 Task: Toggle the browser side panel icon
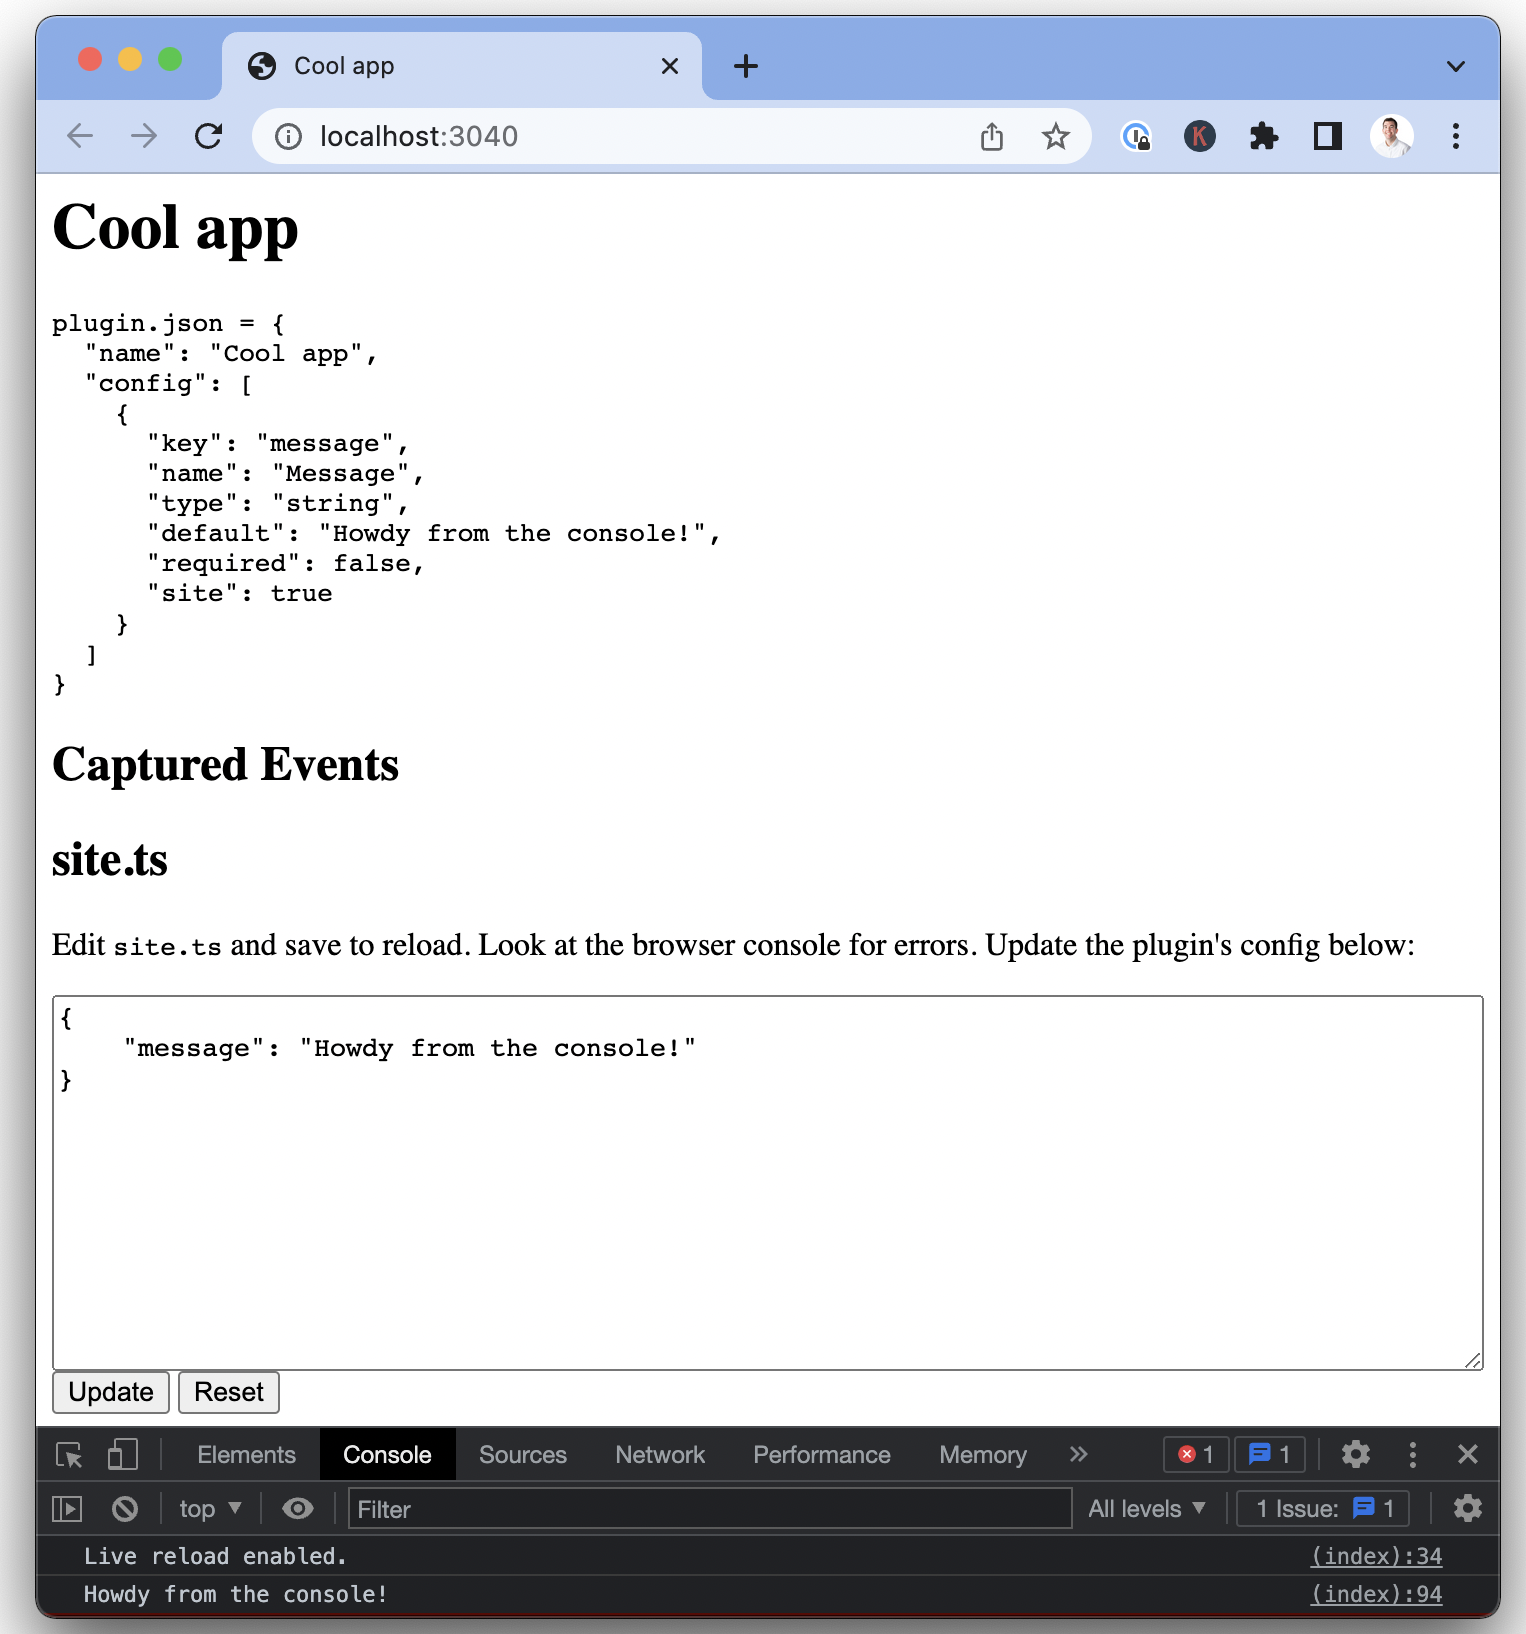[1327, 136]
